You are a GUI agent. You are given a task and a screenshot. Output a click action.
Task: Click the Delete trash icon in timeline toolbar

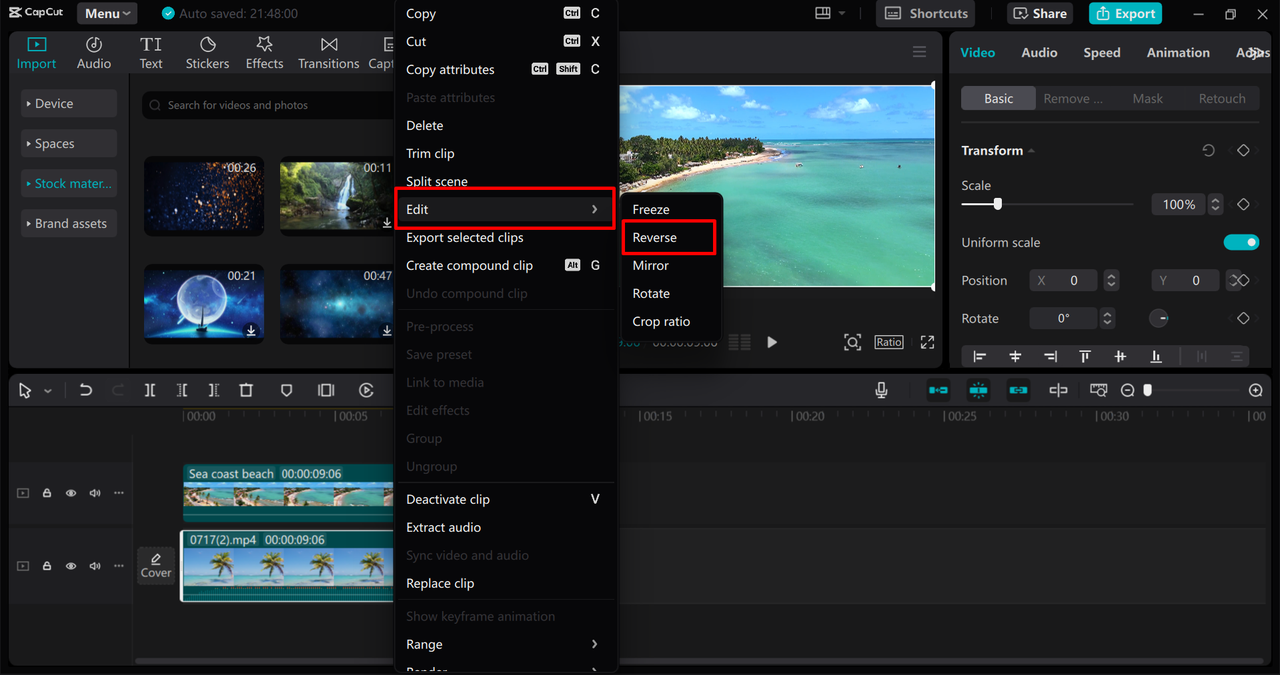point(246,390)
